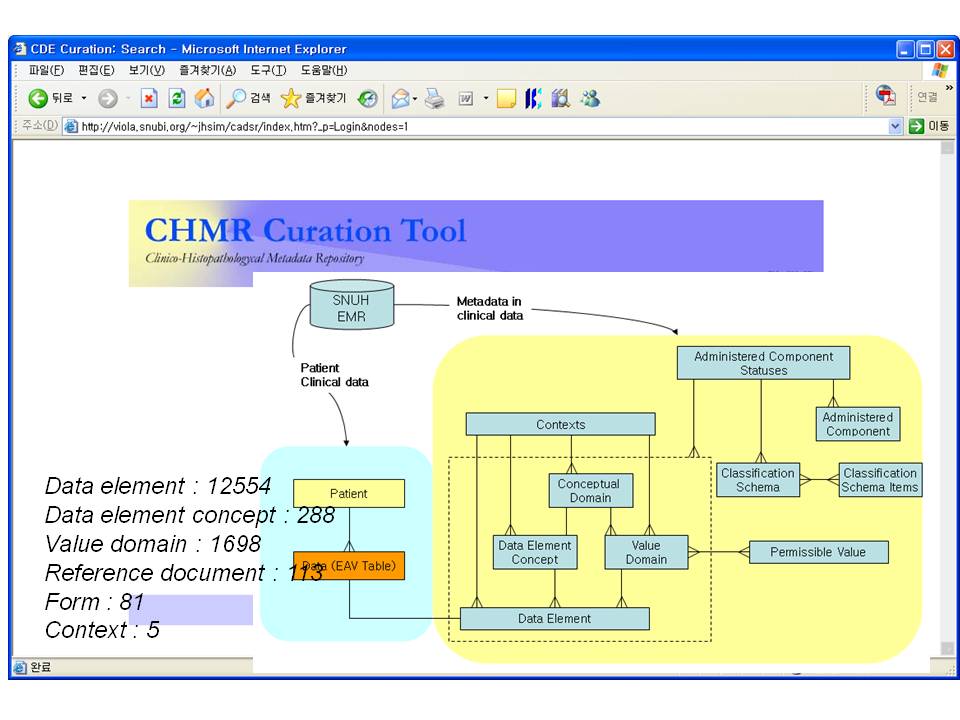Image resolution: width=960 pixels, height=720 pixels.
Task: Expand the Edit button dropdown arrow
Action: tap(486, 98)
